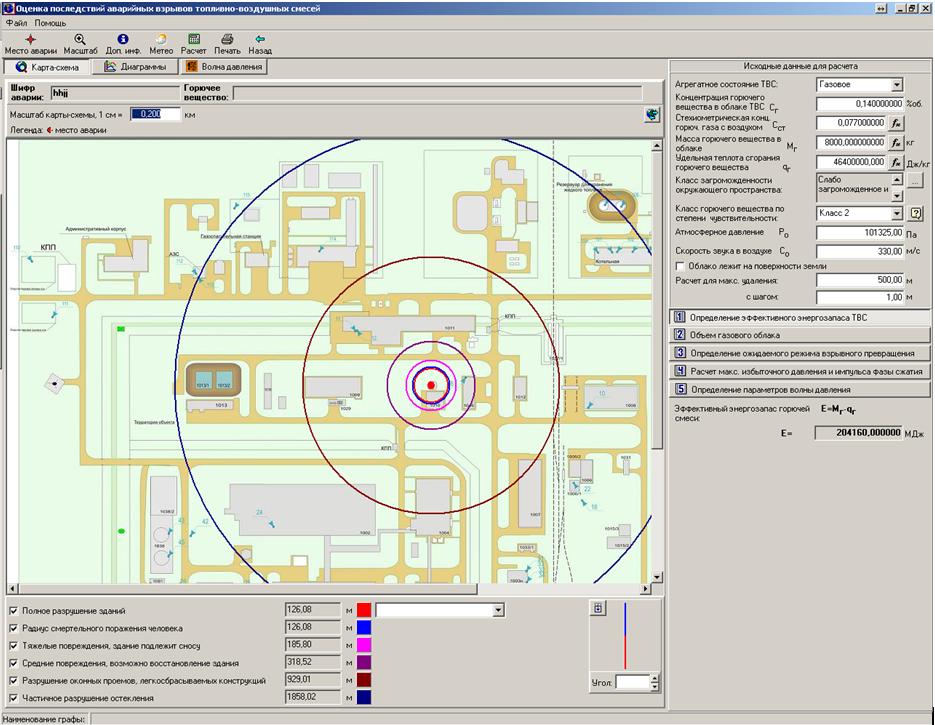
Task: Click the magenta color swatch
Action: tap(365, 645)
